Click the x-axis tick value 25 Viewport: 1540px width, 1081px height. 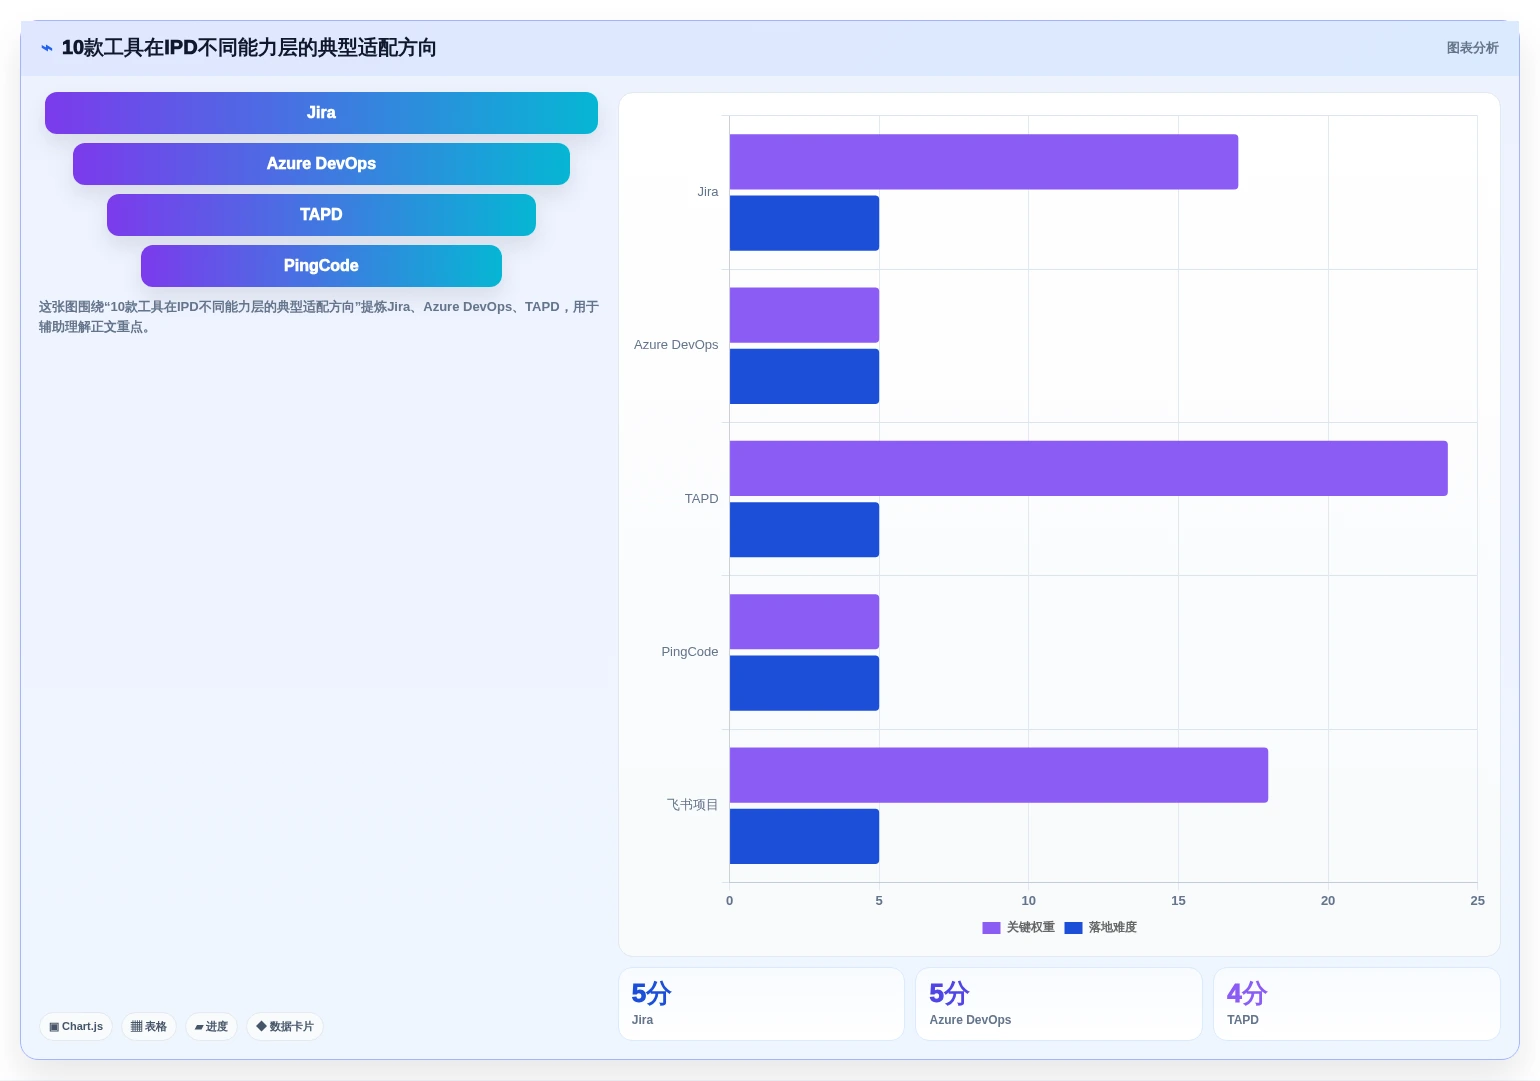click(1477, 901)
